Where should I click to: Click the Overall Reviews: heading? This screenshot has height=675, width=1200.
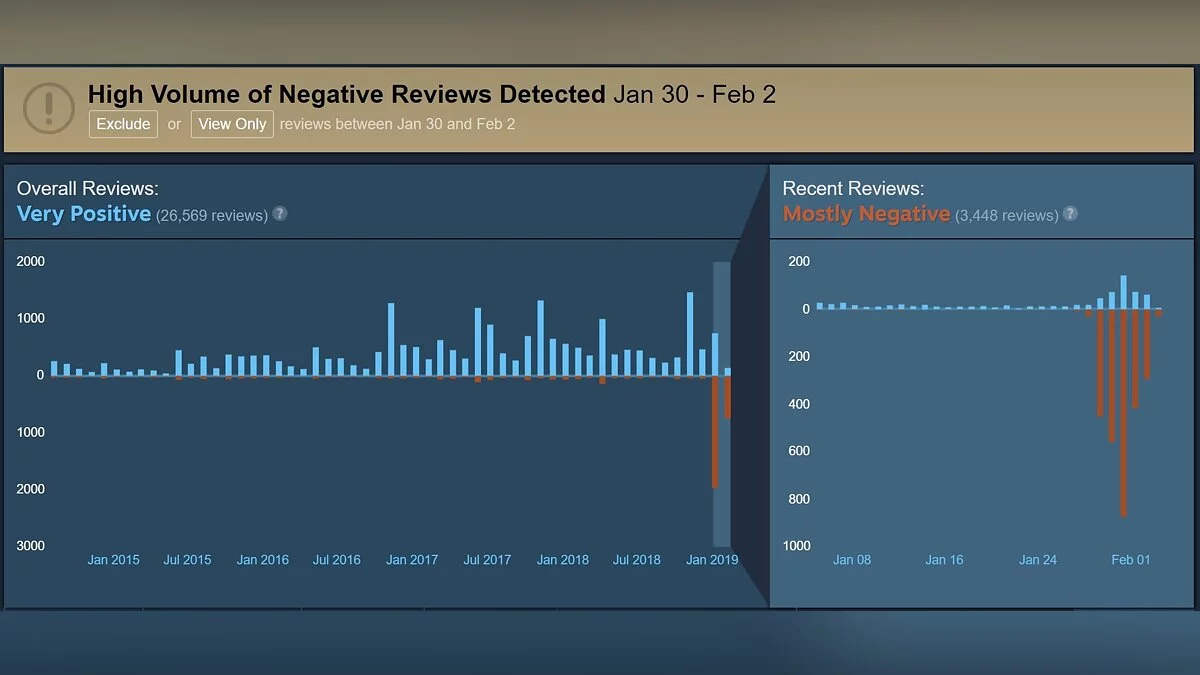(x=88, y=188)
